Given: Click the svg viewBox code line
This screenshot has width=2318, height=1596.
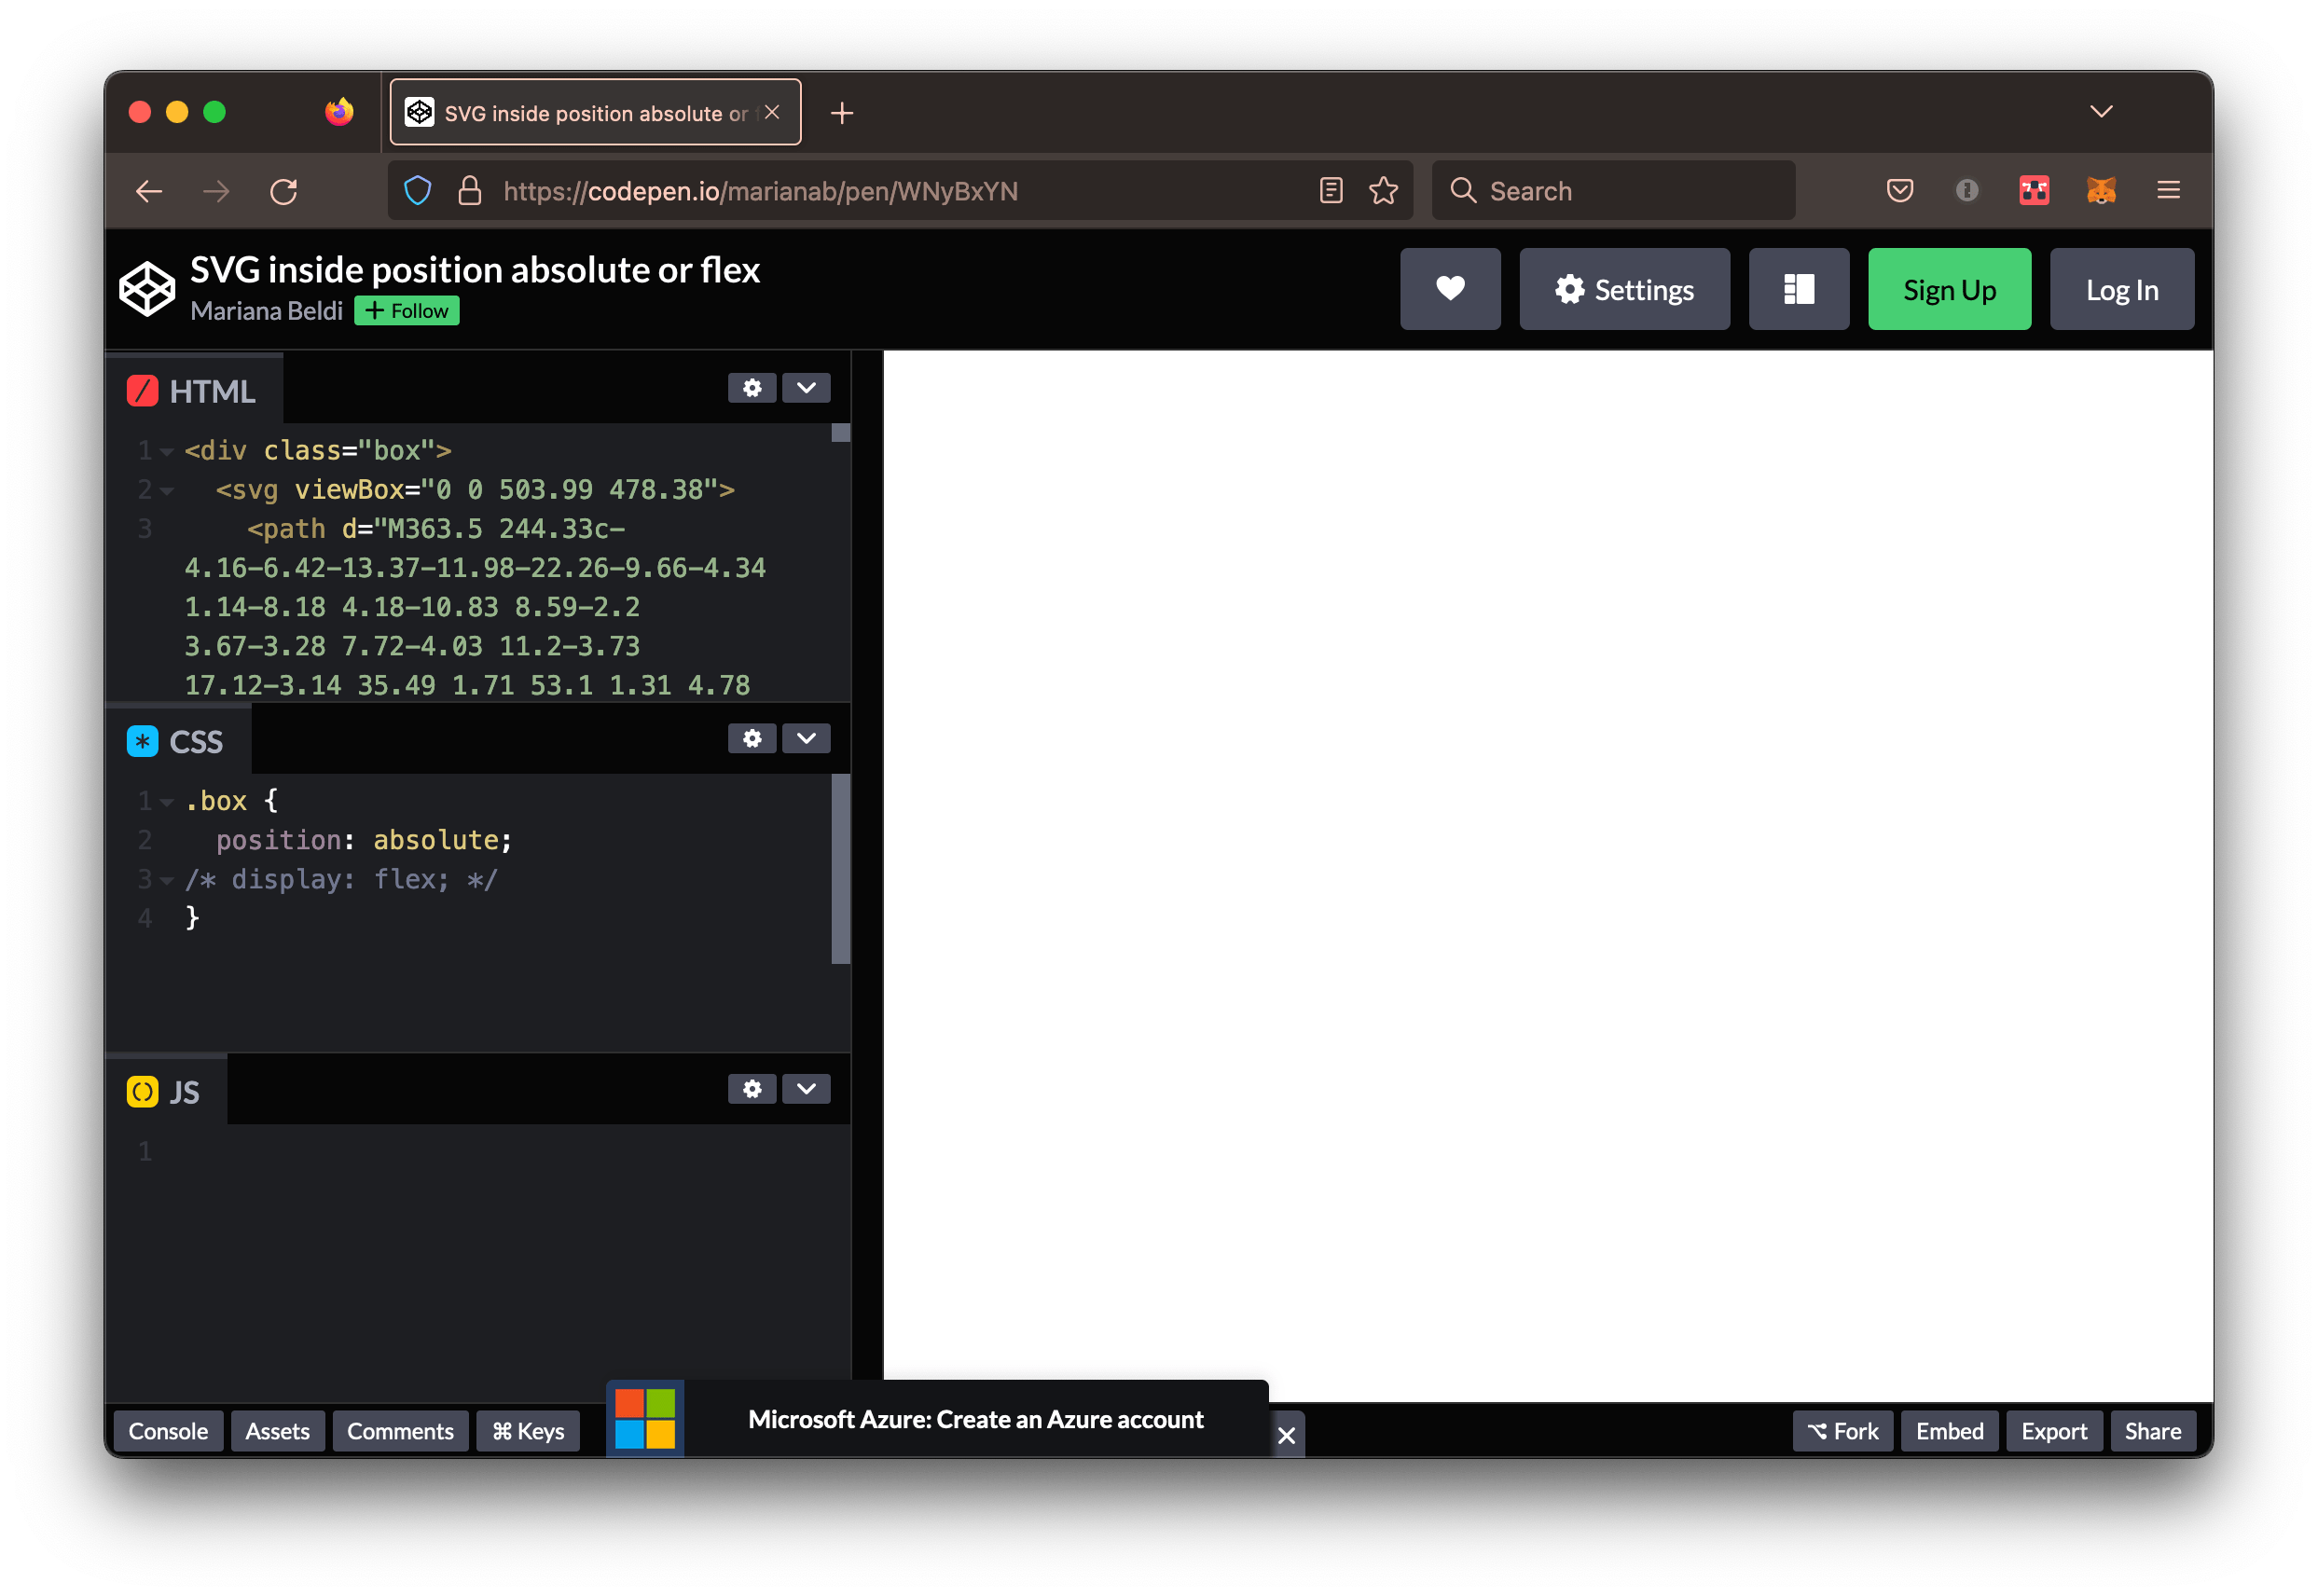Looking at the screenshot, I should click(x=475, y=490).
